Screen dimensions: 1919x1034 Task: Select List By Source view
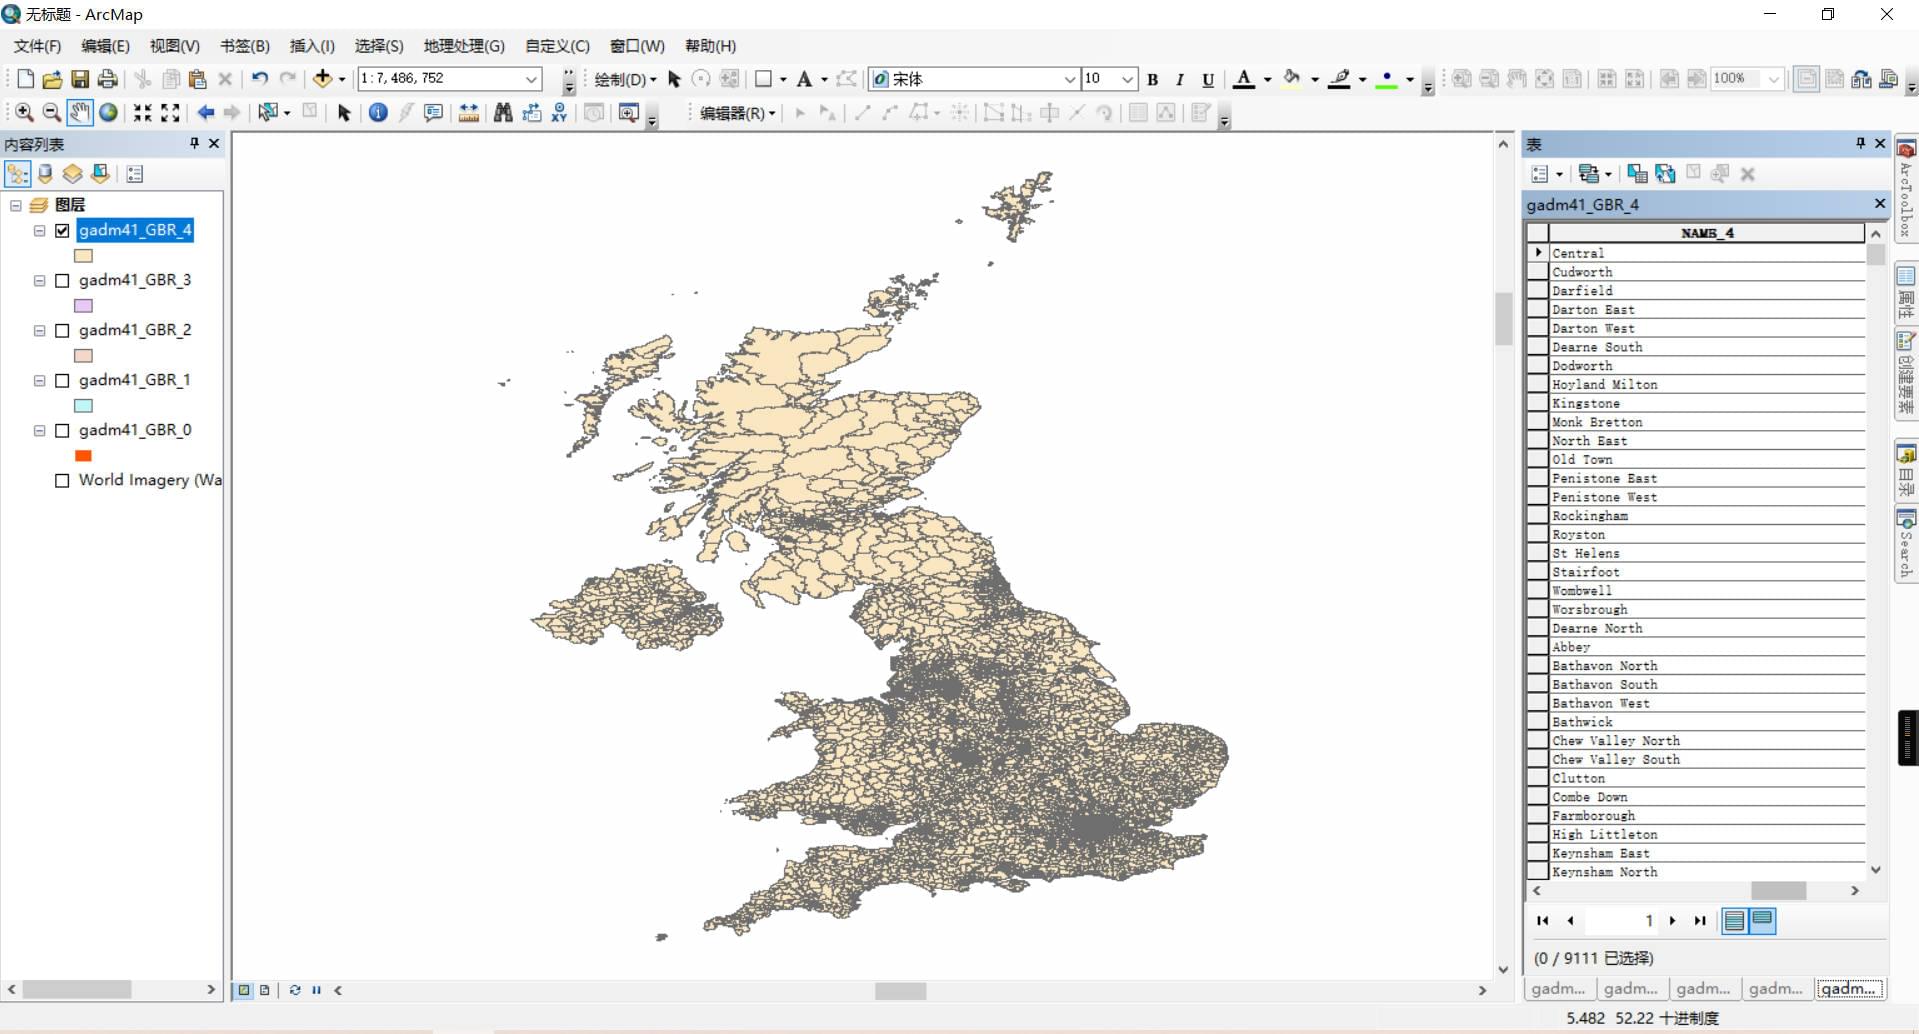[45, 174]
